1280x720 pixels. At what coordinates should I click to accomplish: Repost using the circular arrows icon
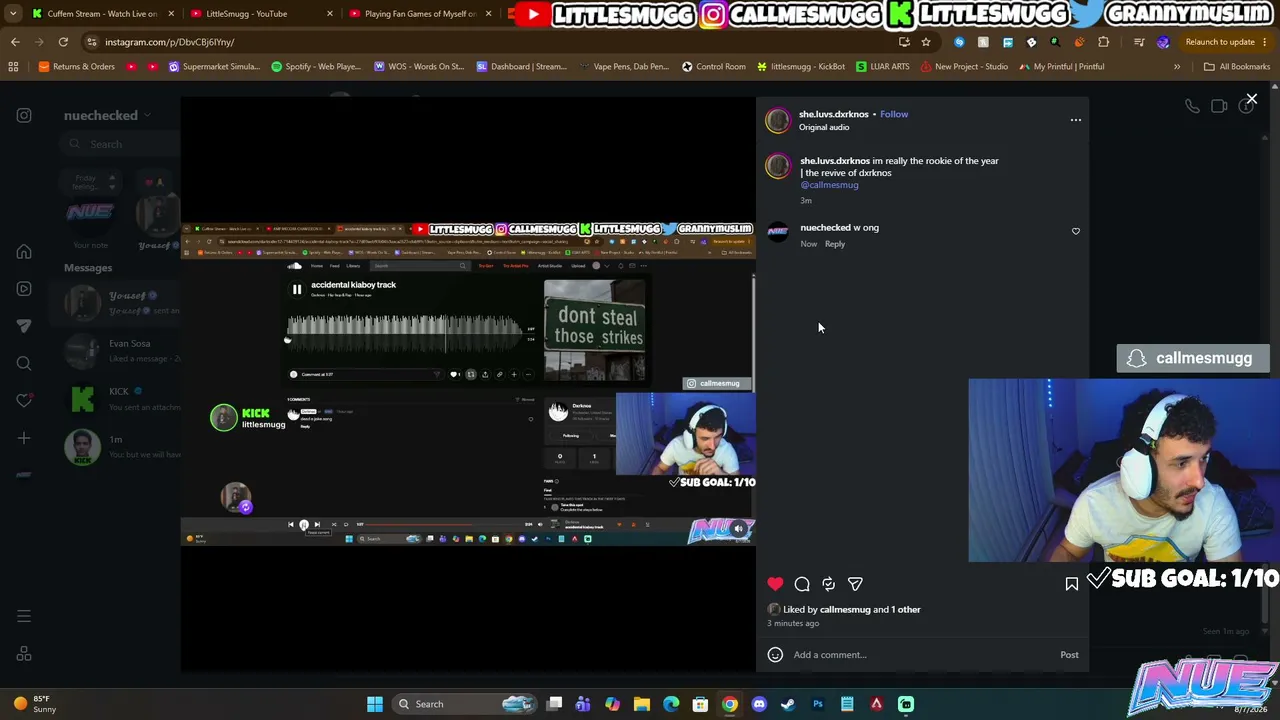click(828, 584)
